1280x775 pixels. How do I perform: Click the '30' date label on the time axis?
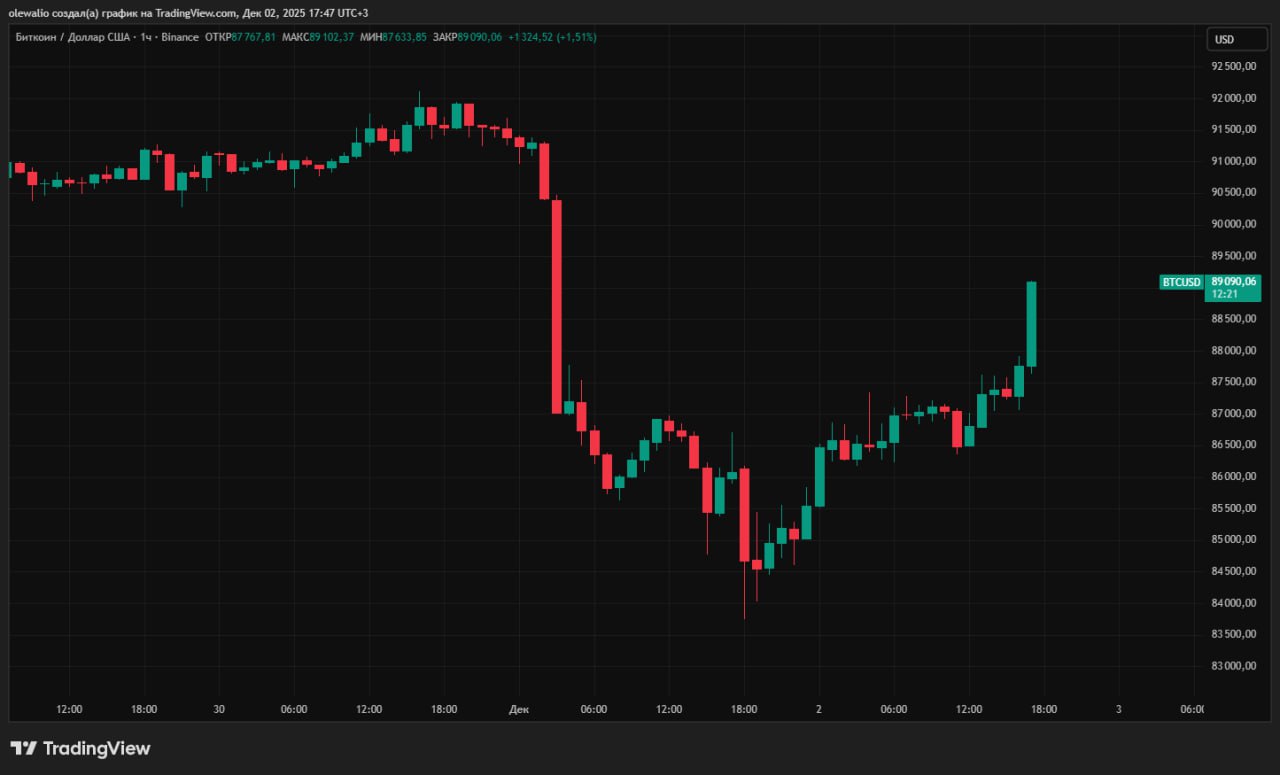[218, 709]
